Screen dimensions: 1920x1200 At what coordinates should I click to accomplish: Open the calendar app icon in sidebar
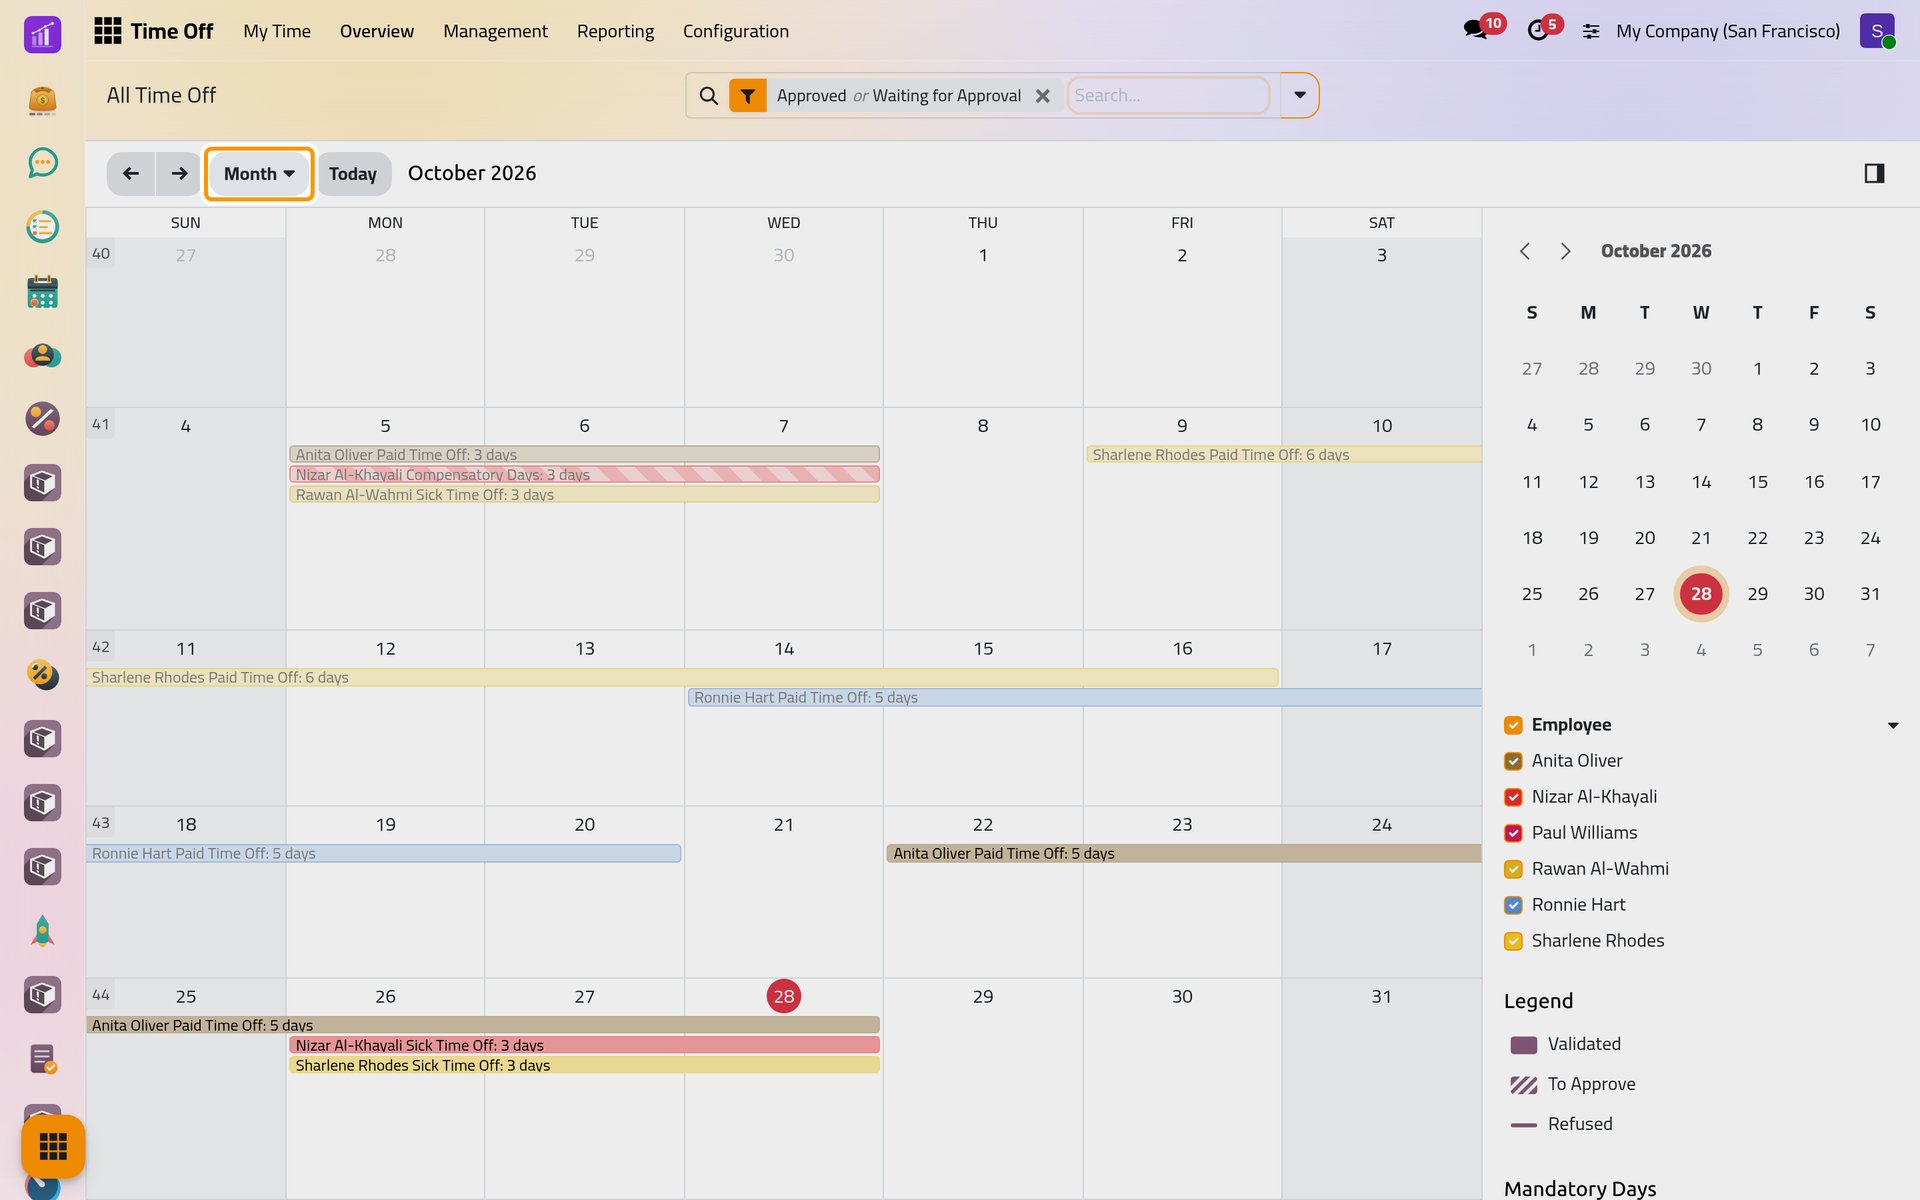[42, 291]
